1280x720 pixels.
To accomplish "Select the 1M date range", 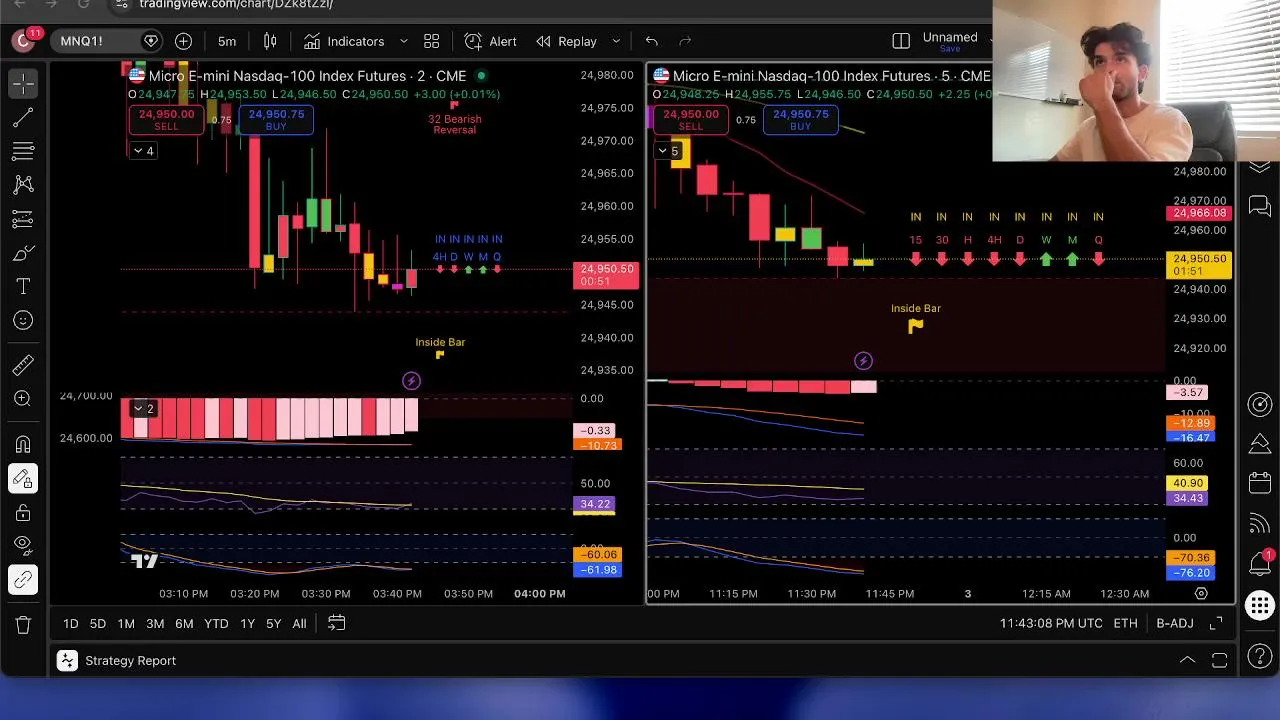I will 126,623.
